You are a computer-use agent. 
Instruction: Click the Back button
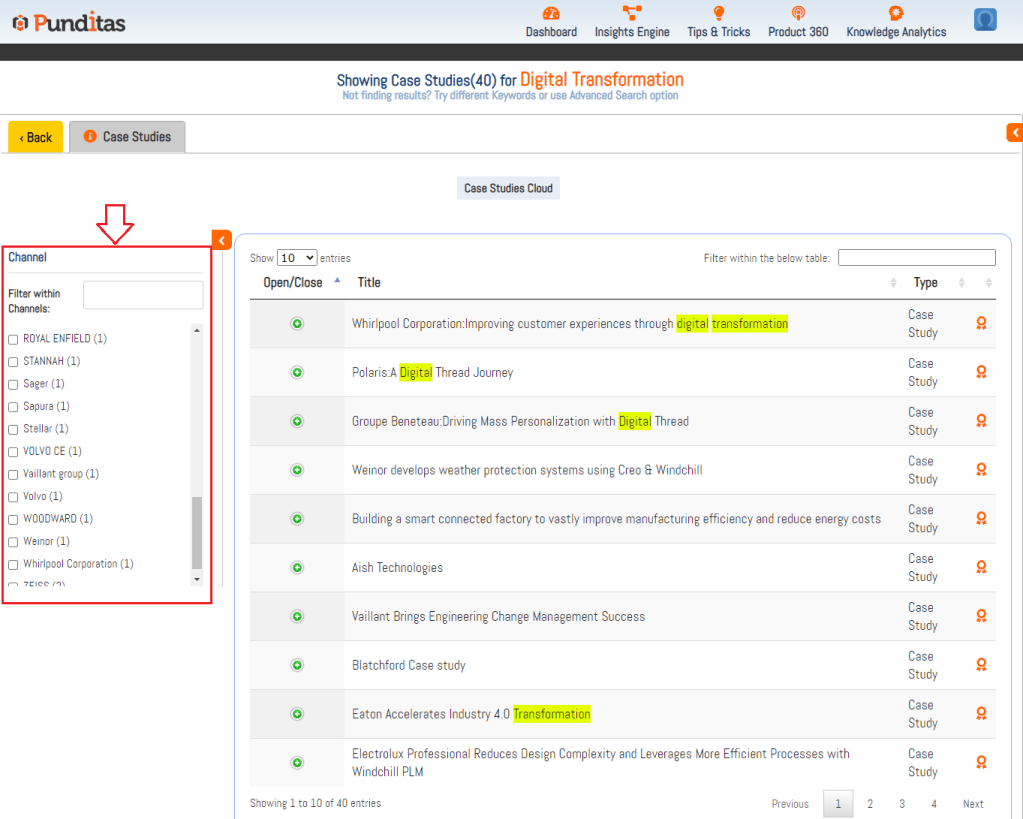[x=36, y=137]
